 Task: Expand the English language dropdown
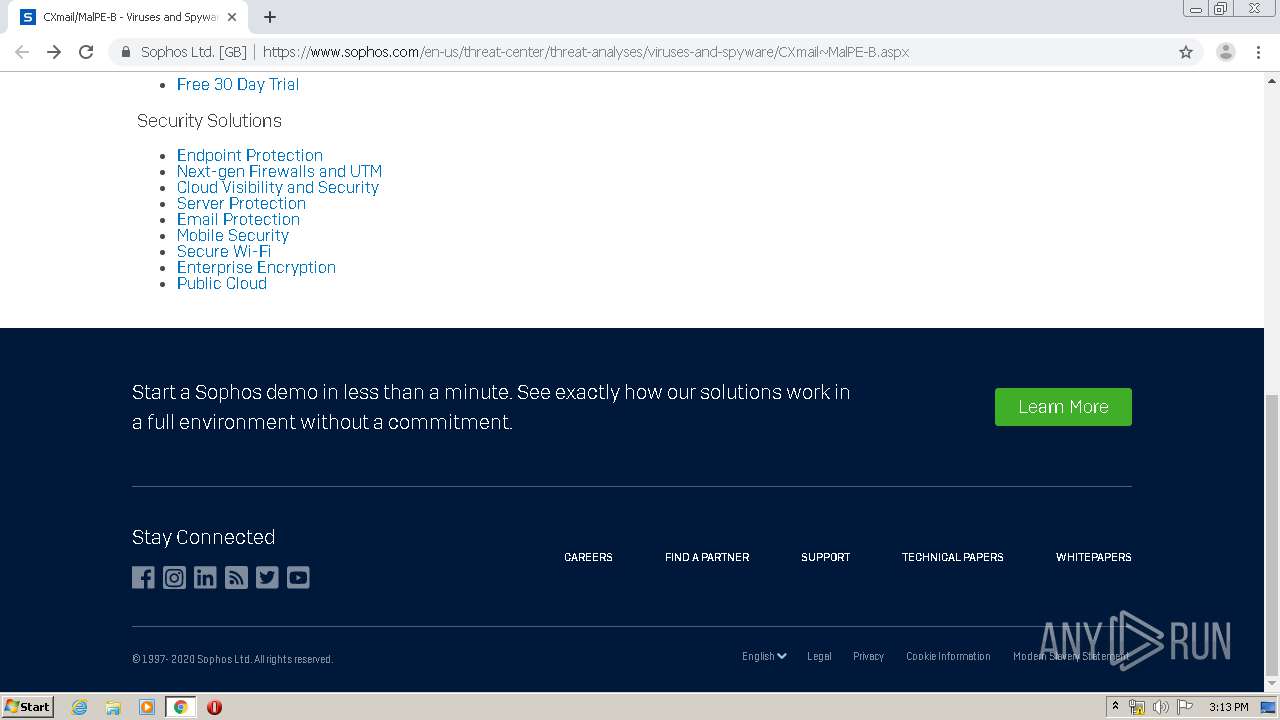point(764,656)
